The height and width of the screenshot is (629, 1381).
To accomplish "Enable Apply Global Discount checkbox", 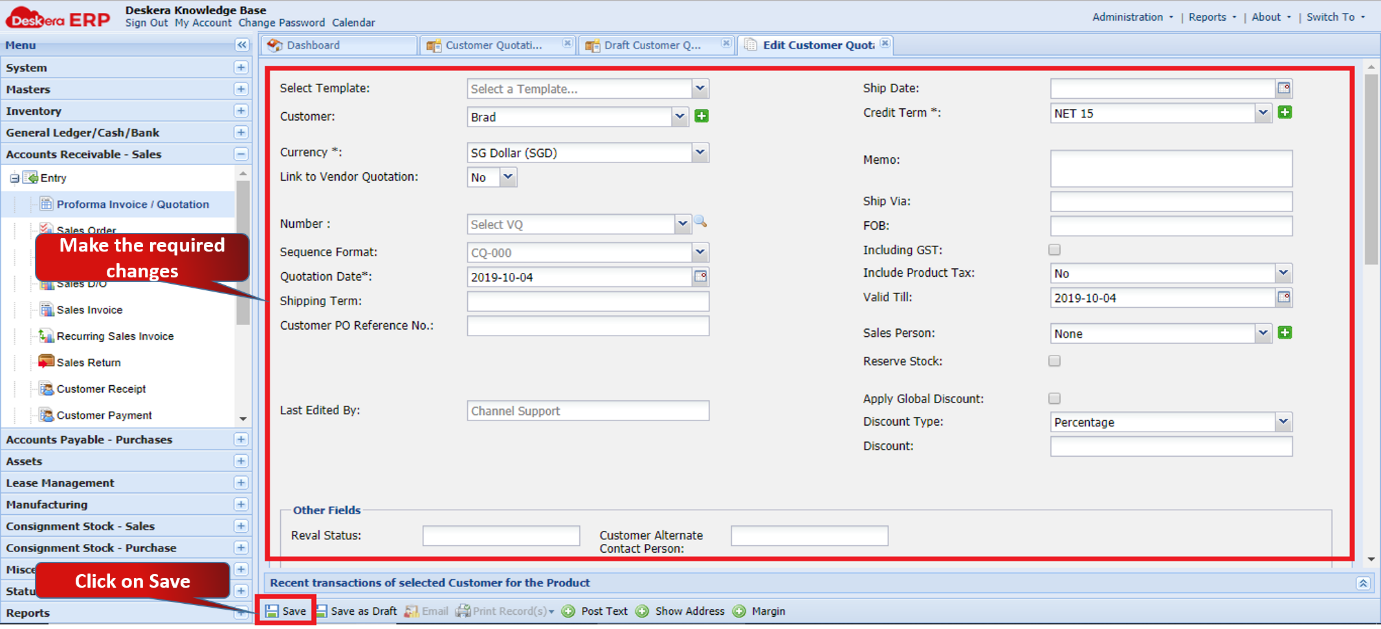I will point(1055,398).
